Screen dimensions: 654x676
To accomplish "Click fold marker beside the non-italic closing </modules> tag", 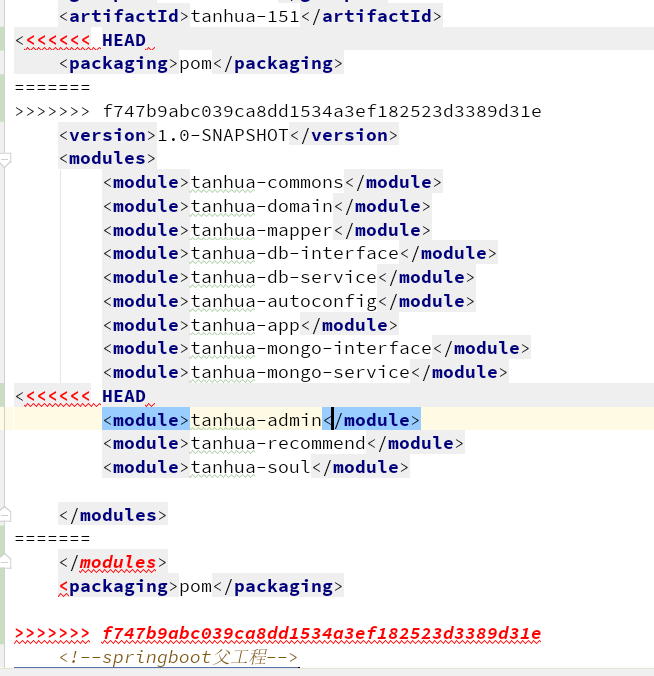I will point(5,515).
